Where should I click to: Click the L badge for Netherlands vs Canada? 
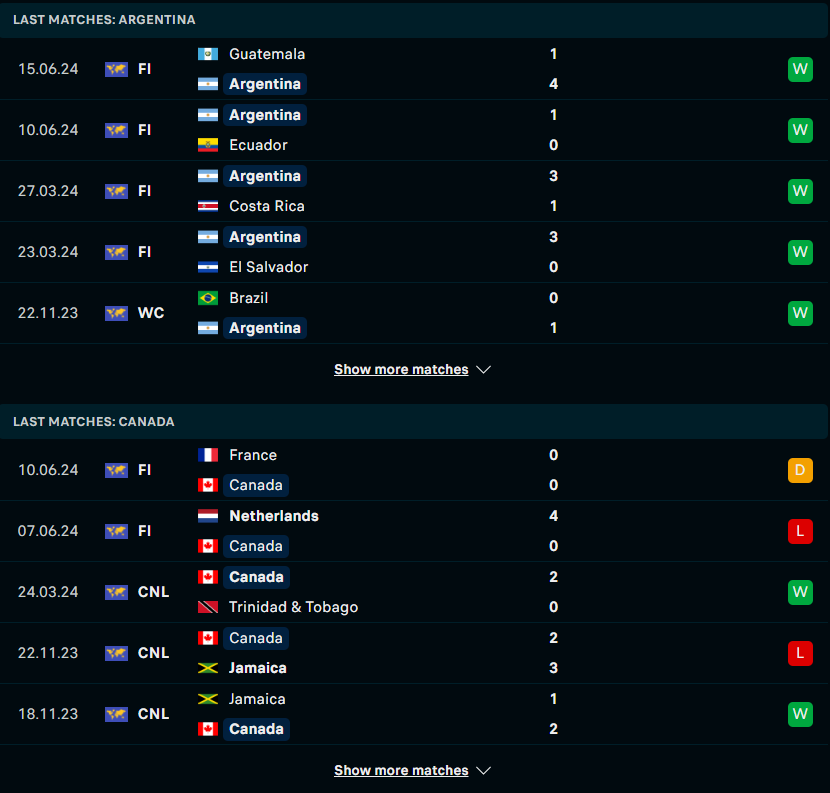(x=800, y=531)
